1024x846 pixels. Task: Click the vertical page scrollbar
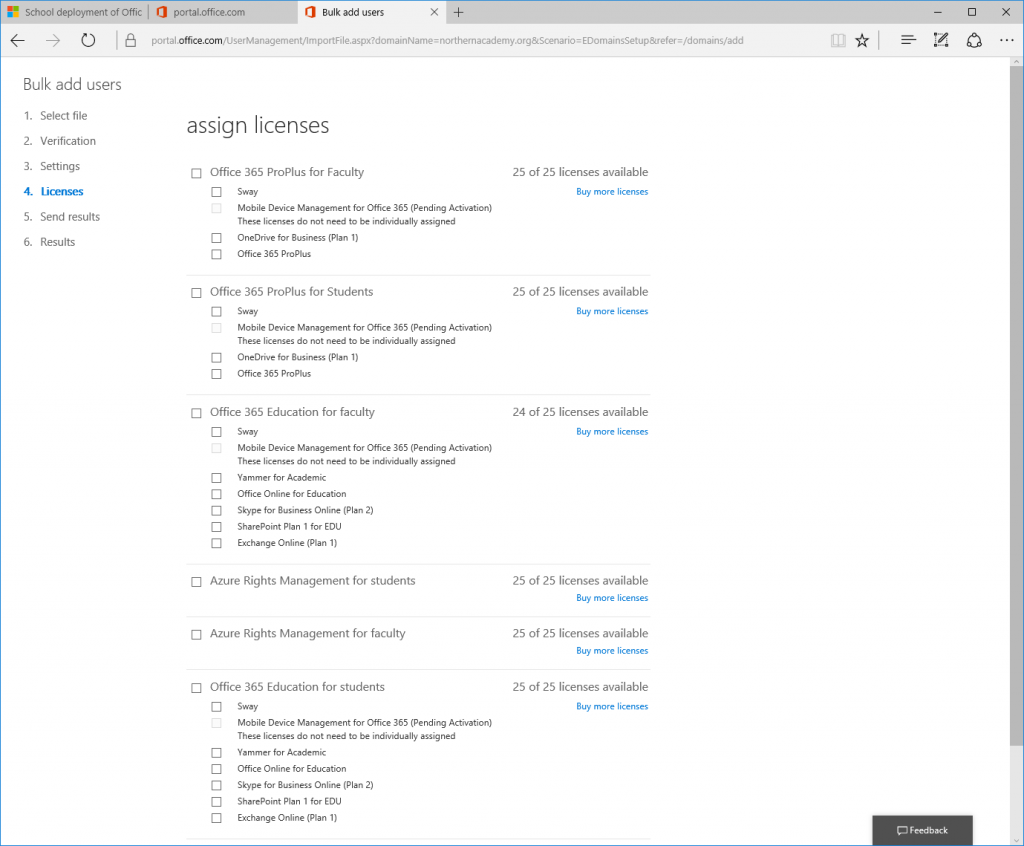(1016, 405)
